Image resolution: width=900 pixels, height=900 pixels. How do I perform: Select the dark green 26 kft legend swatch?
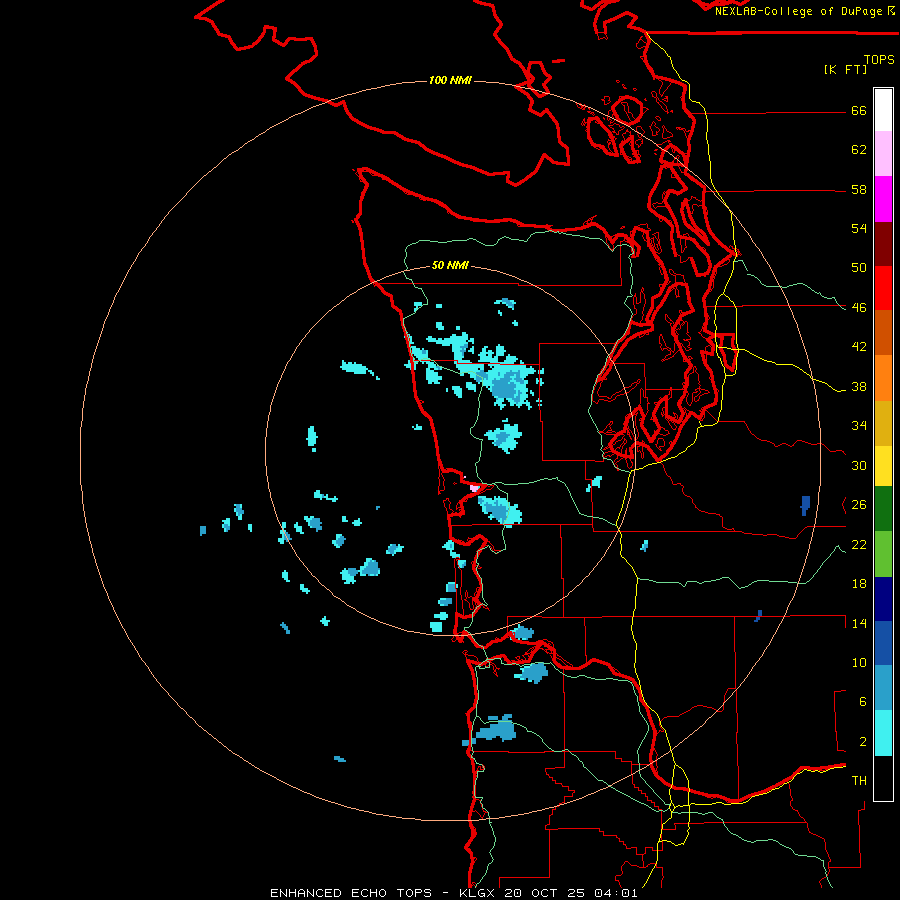883,508
